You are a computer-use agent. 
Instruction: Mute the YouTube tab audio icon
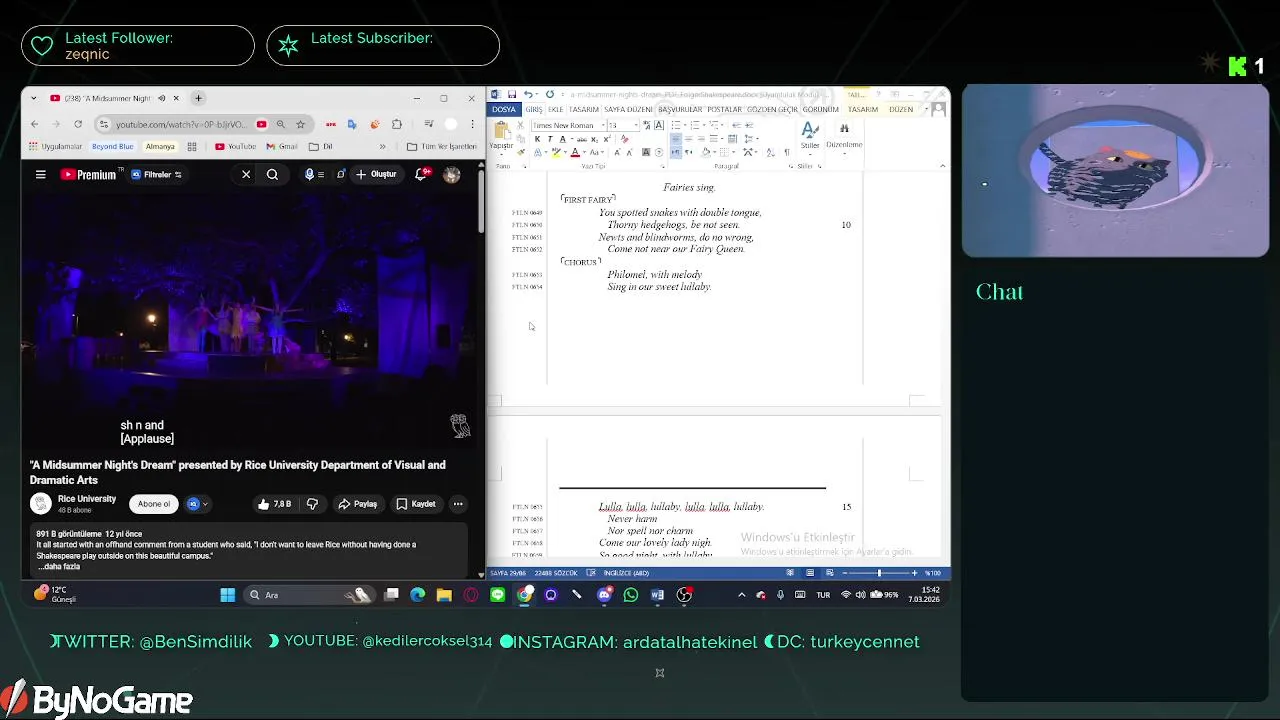tap(162, 98)
